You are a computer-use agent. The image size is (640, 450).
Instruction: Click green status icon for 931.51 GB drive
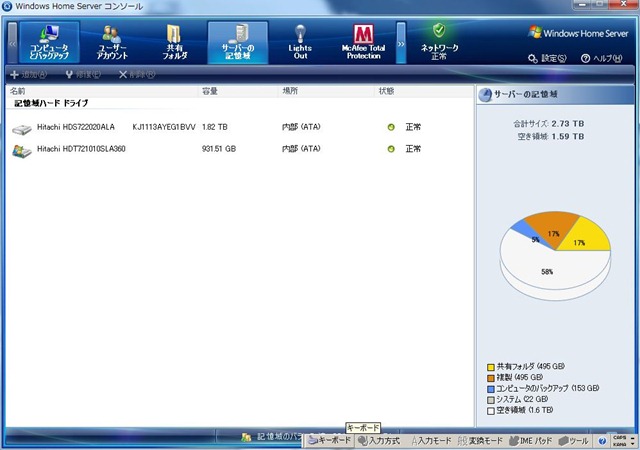click(x=391, y=149)
